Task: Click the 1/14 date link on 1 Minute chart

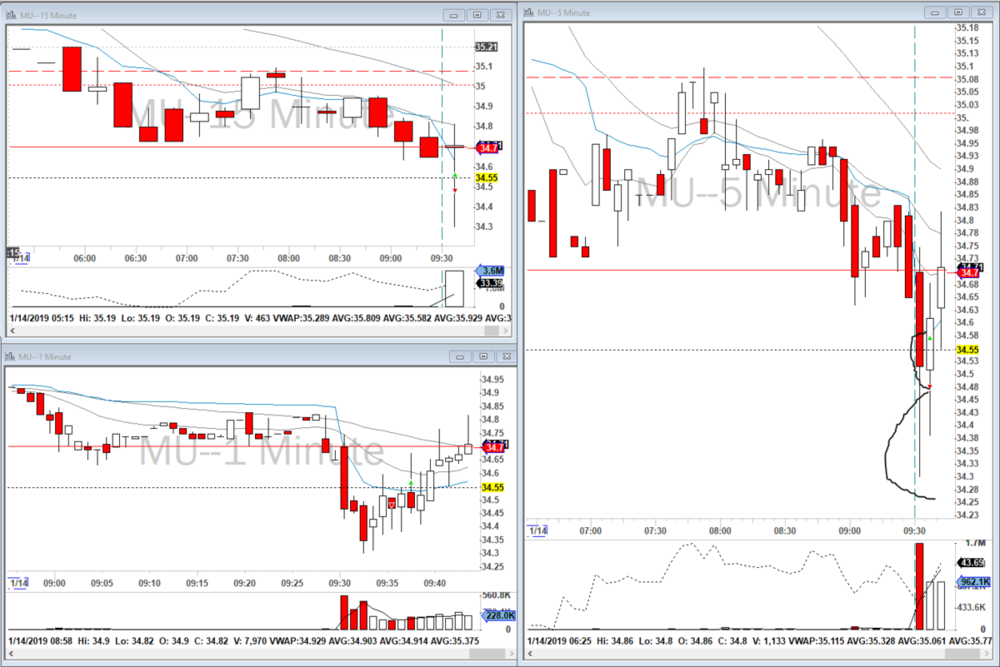Action: point(19,581)
